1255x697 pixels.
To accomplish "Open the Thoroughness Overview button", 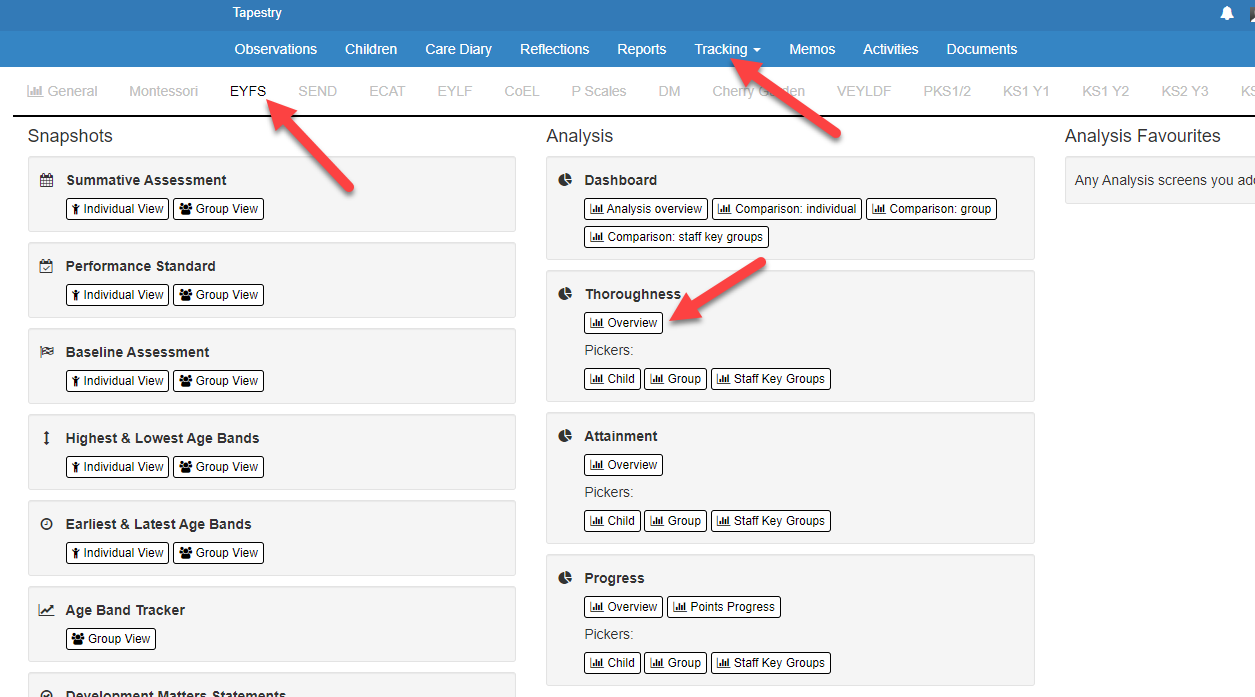I will 623,323.
